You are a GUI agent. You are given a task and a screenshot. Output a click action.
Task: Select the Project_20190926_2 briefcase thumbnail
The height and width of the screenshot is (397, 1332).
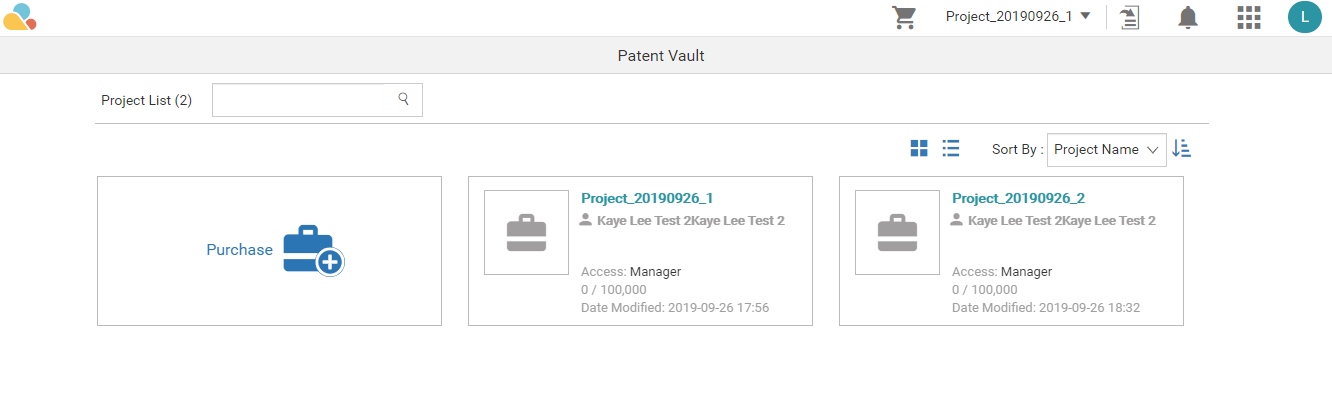pyautogui.click(x=897, y=232)
